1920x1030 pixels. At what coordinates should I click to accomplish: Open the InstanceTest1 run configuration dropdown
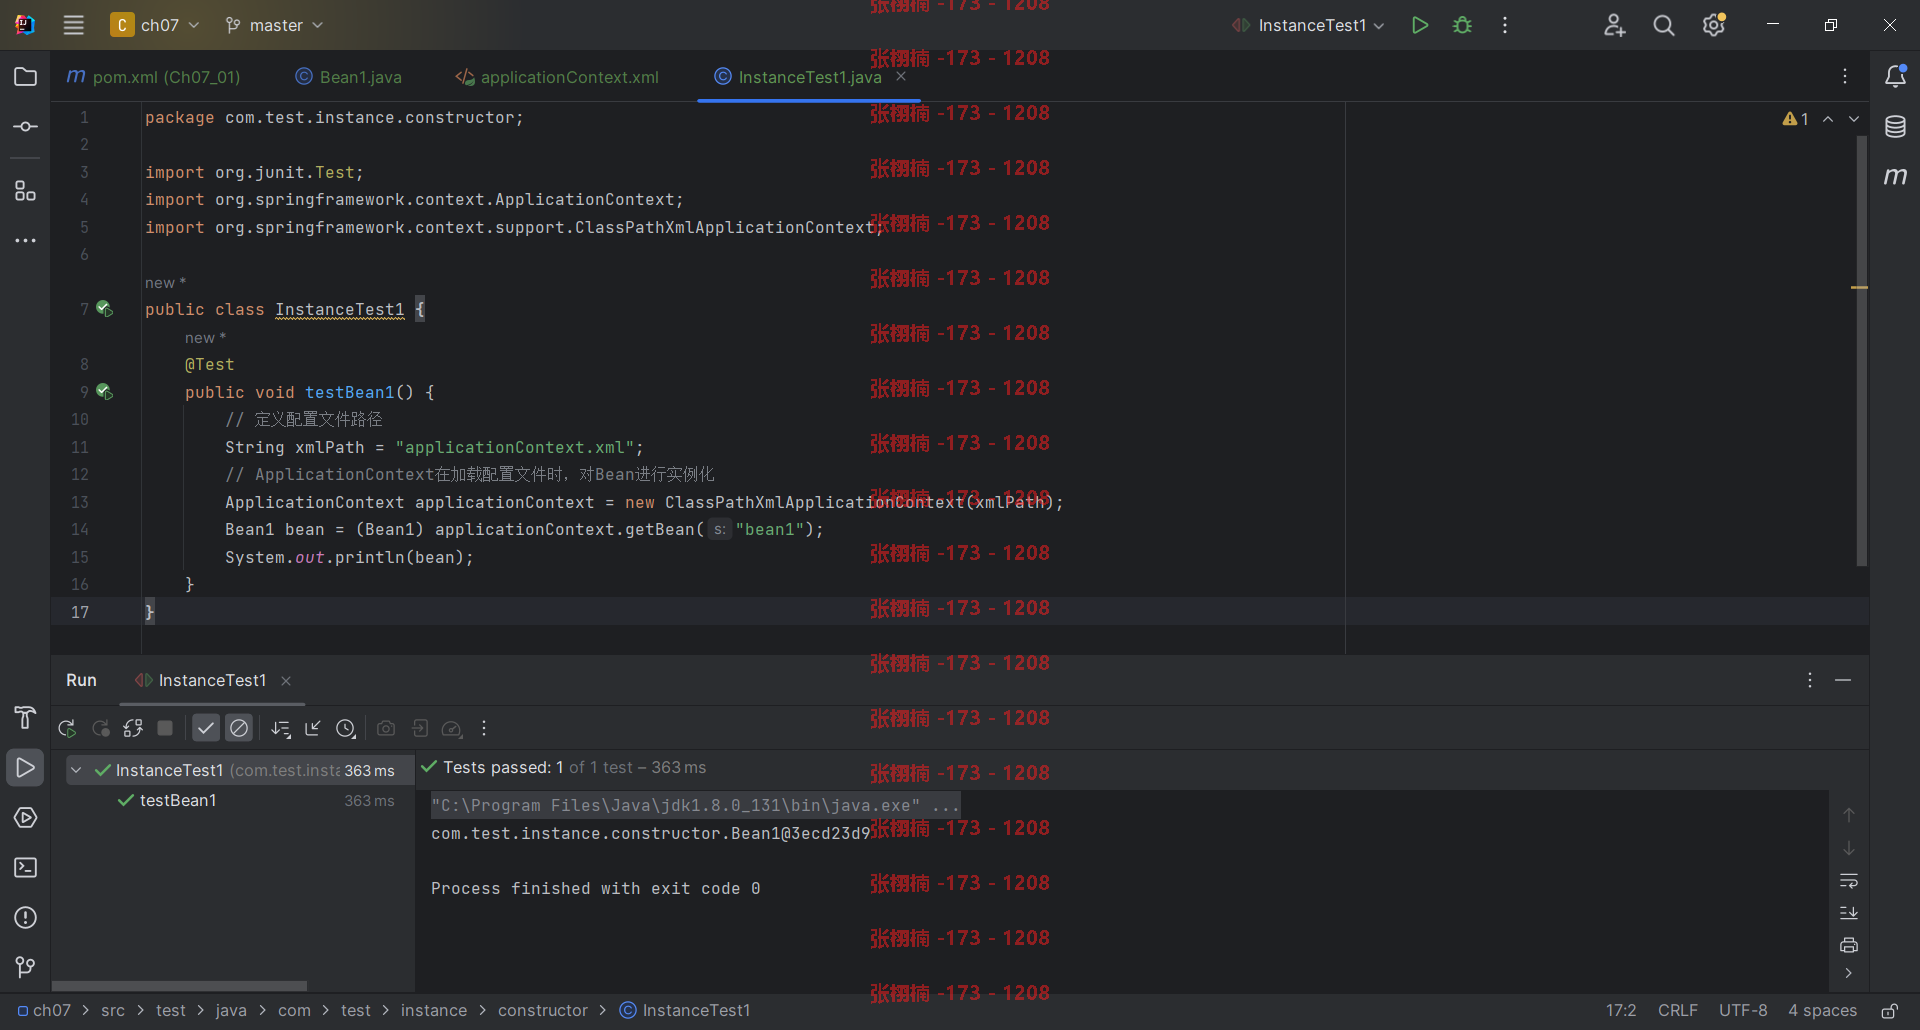pos(1308,25)
